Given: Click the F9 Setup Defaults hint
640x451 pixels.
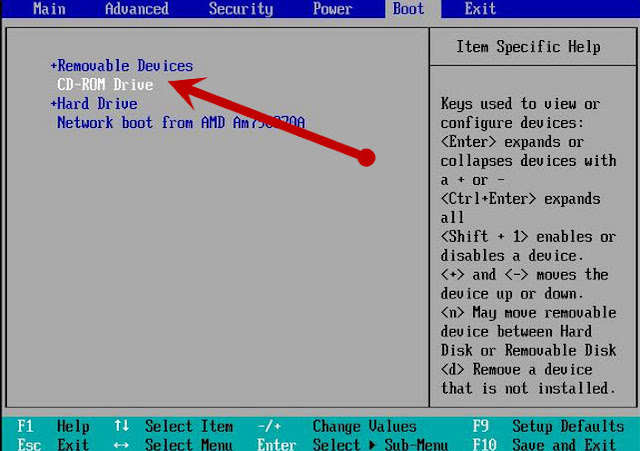Looking at the screenshot, I should 548,427.
